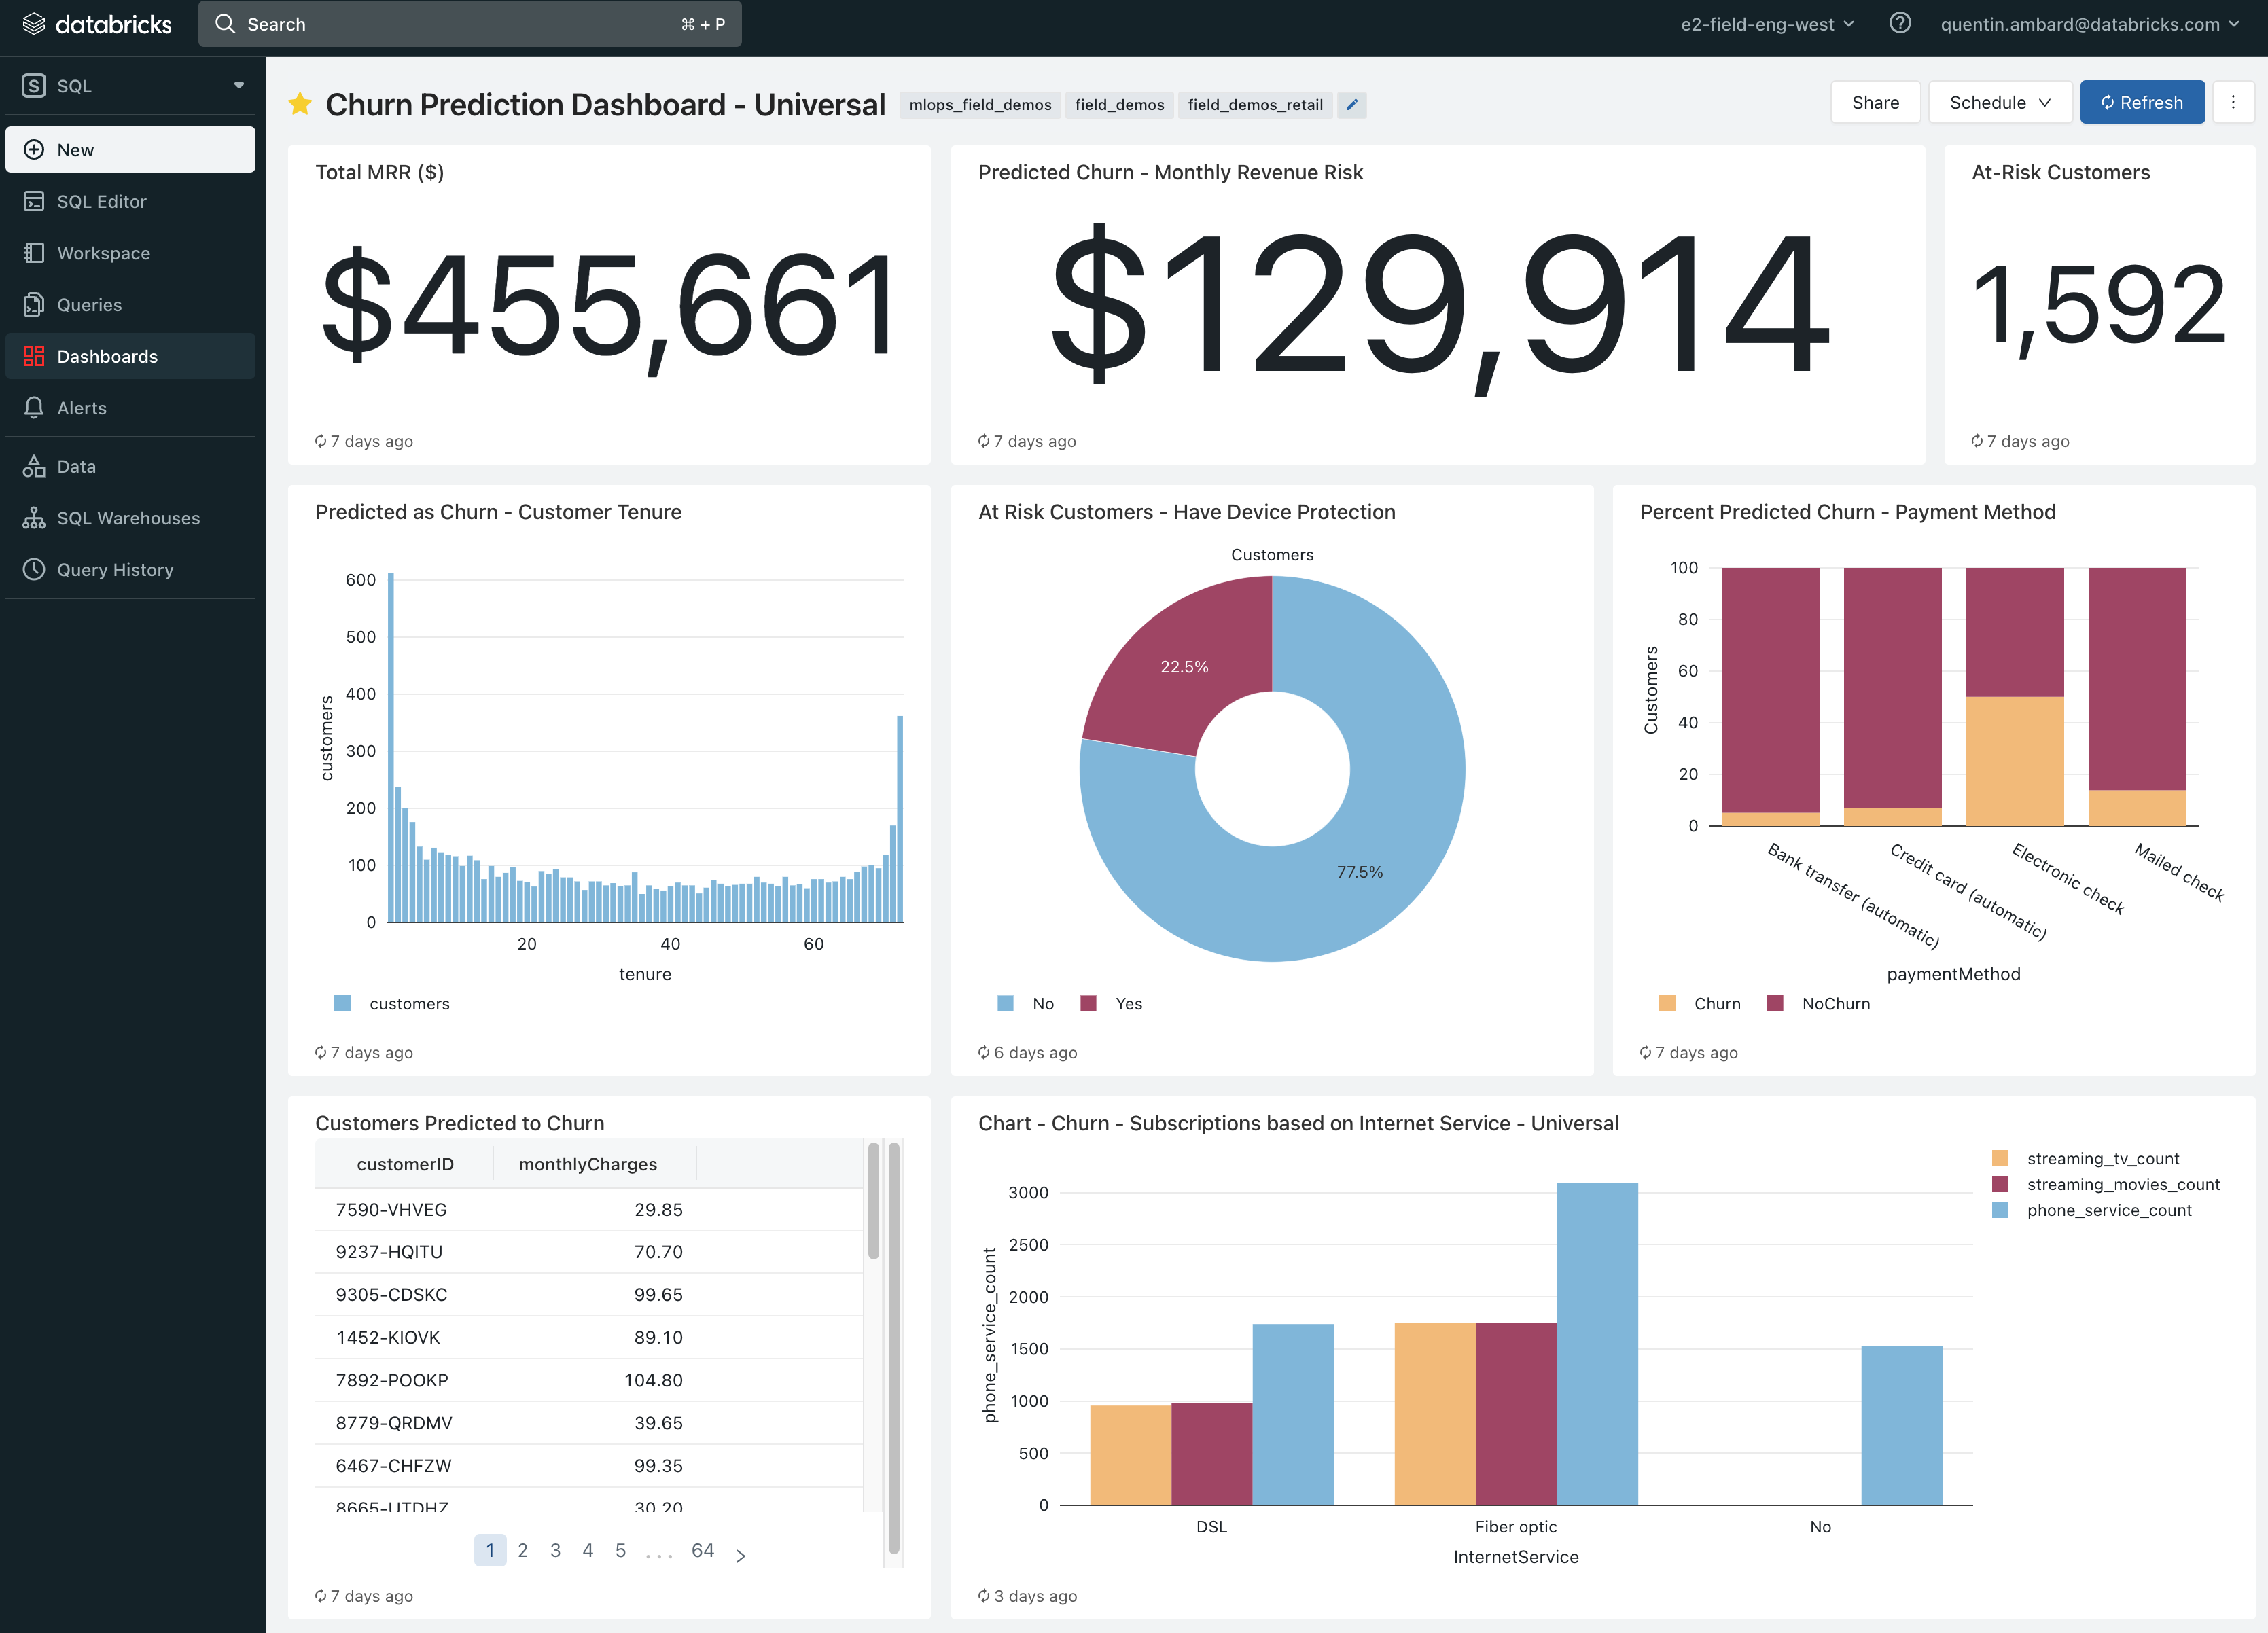Viewport: 2268px width, 1633px height.
Task: Open the SQL Editor from sidebar
Action: pyautogui.click(x=101, y=201)
